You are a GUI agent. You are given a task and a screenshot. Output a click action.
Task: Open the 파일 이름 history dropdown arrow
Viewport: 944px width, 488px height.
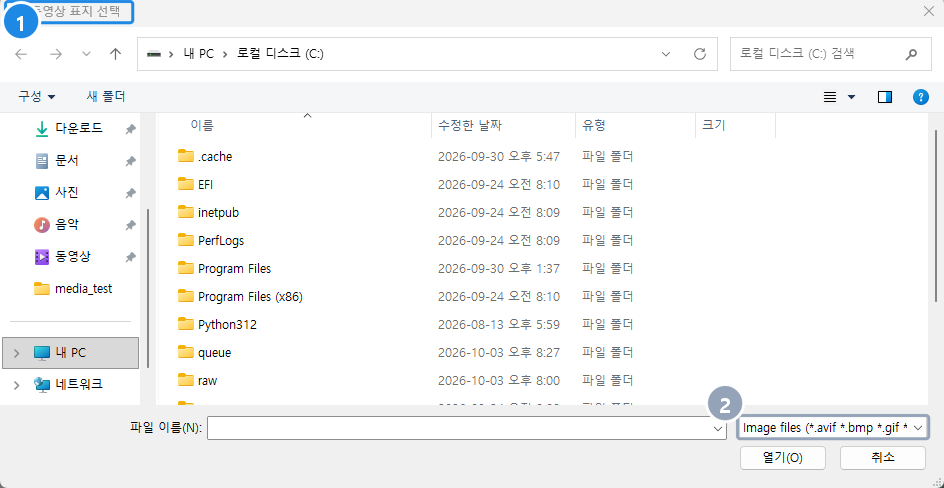pos(718,428)
